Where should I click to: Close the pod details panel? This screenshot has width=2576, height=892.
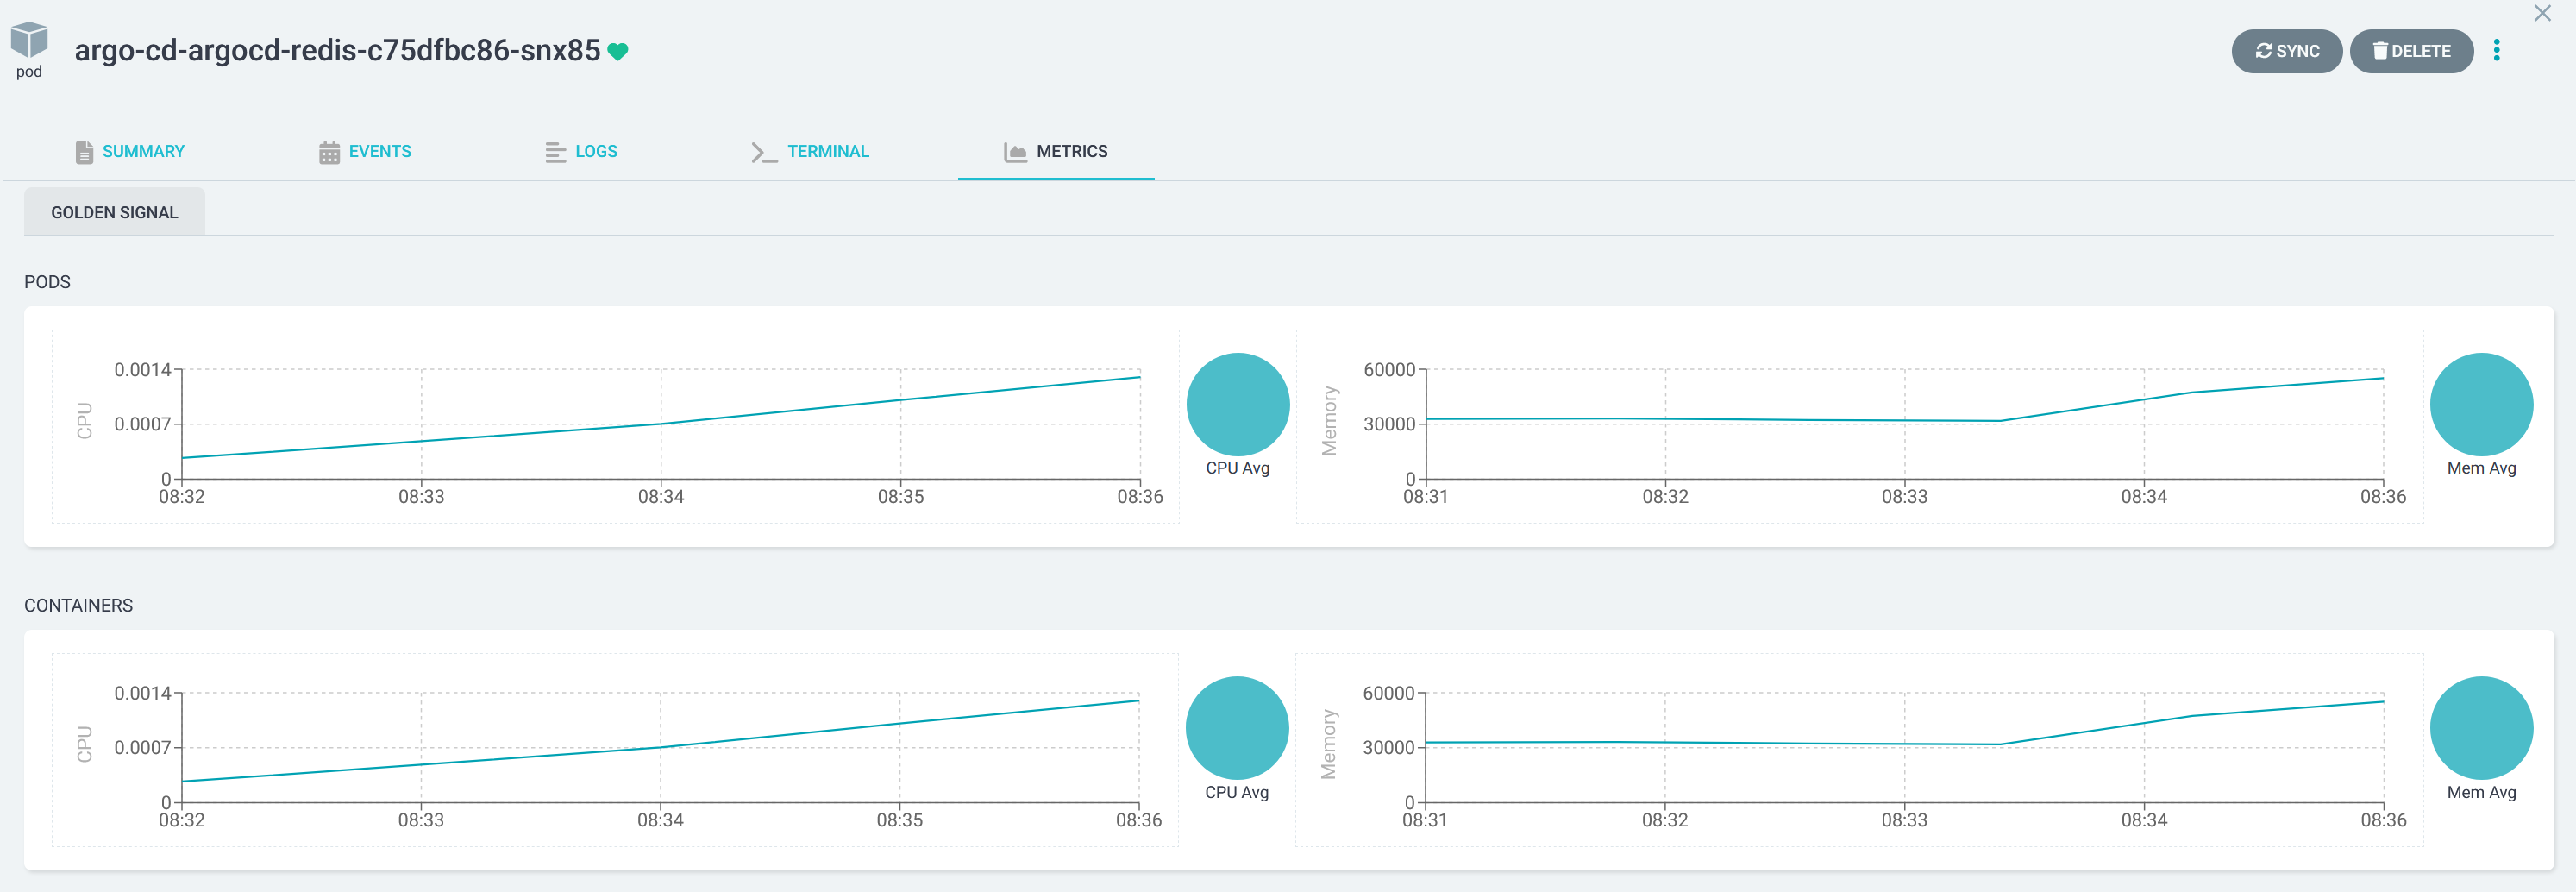click(2542, 13)
